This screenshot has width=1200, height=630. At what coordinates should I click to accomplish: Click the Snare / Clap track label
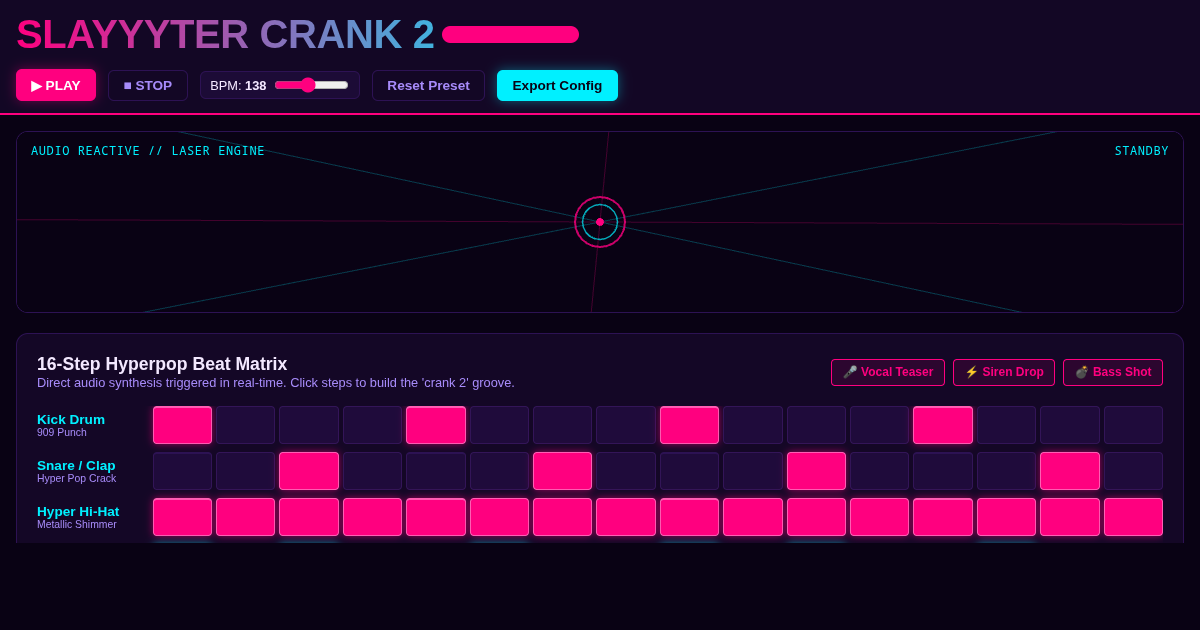[76, 466]
